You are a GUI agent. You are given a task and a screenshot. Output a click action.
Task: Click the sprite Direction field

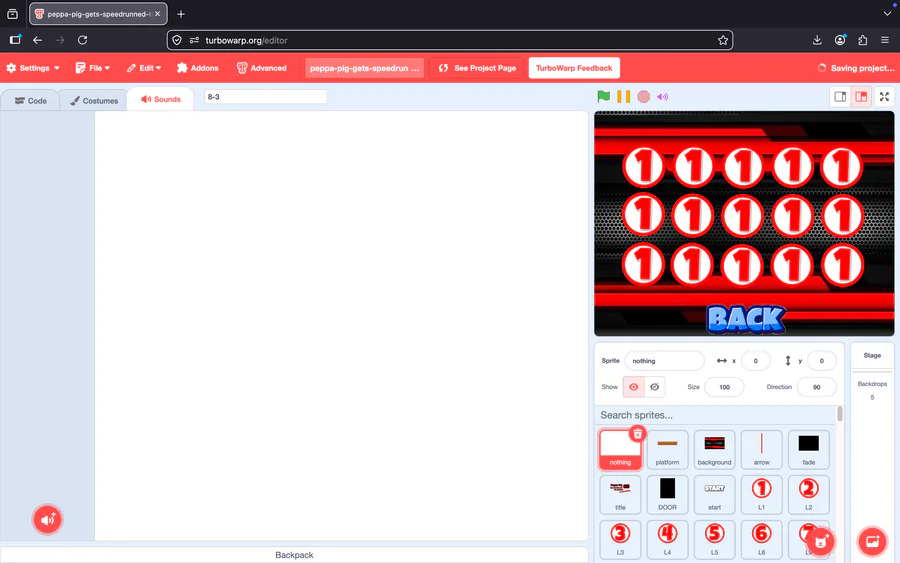(x=816, y=387)
